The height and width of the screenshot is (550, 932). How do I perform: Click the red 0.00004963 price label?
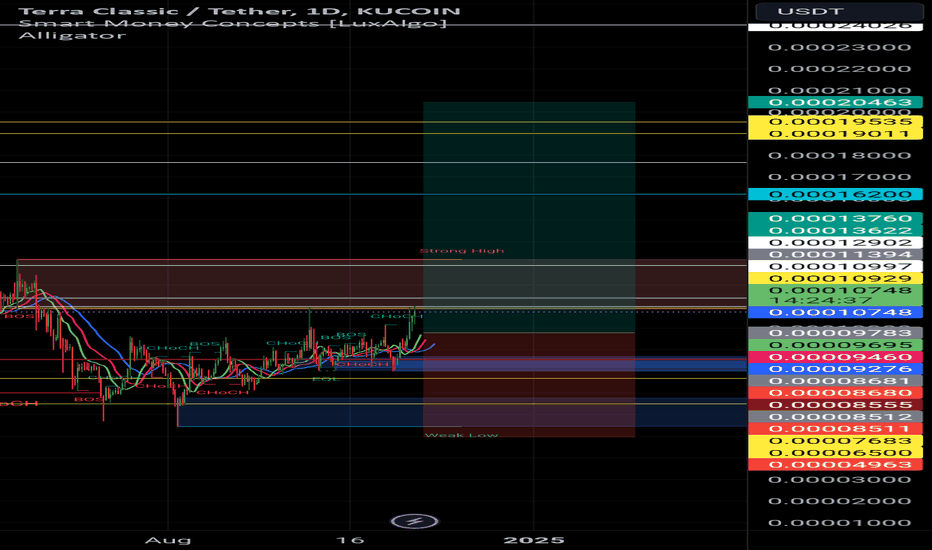(836, 464)
